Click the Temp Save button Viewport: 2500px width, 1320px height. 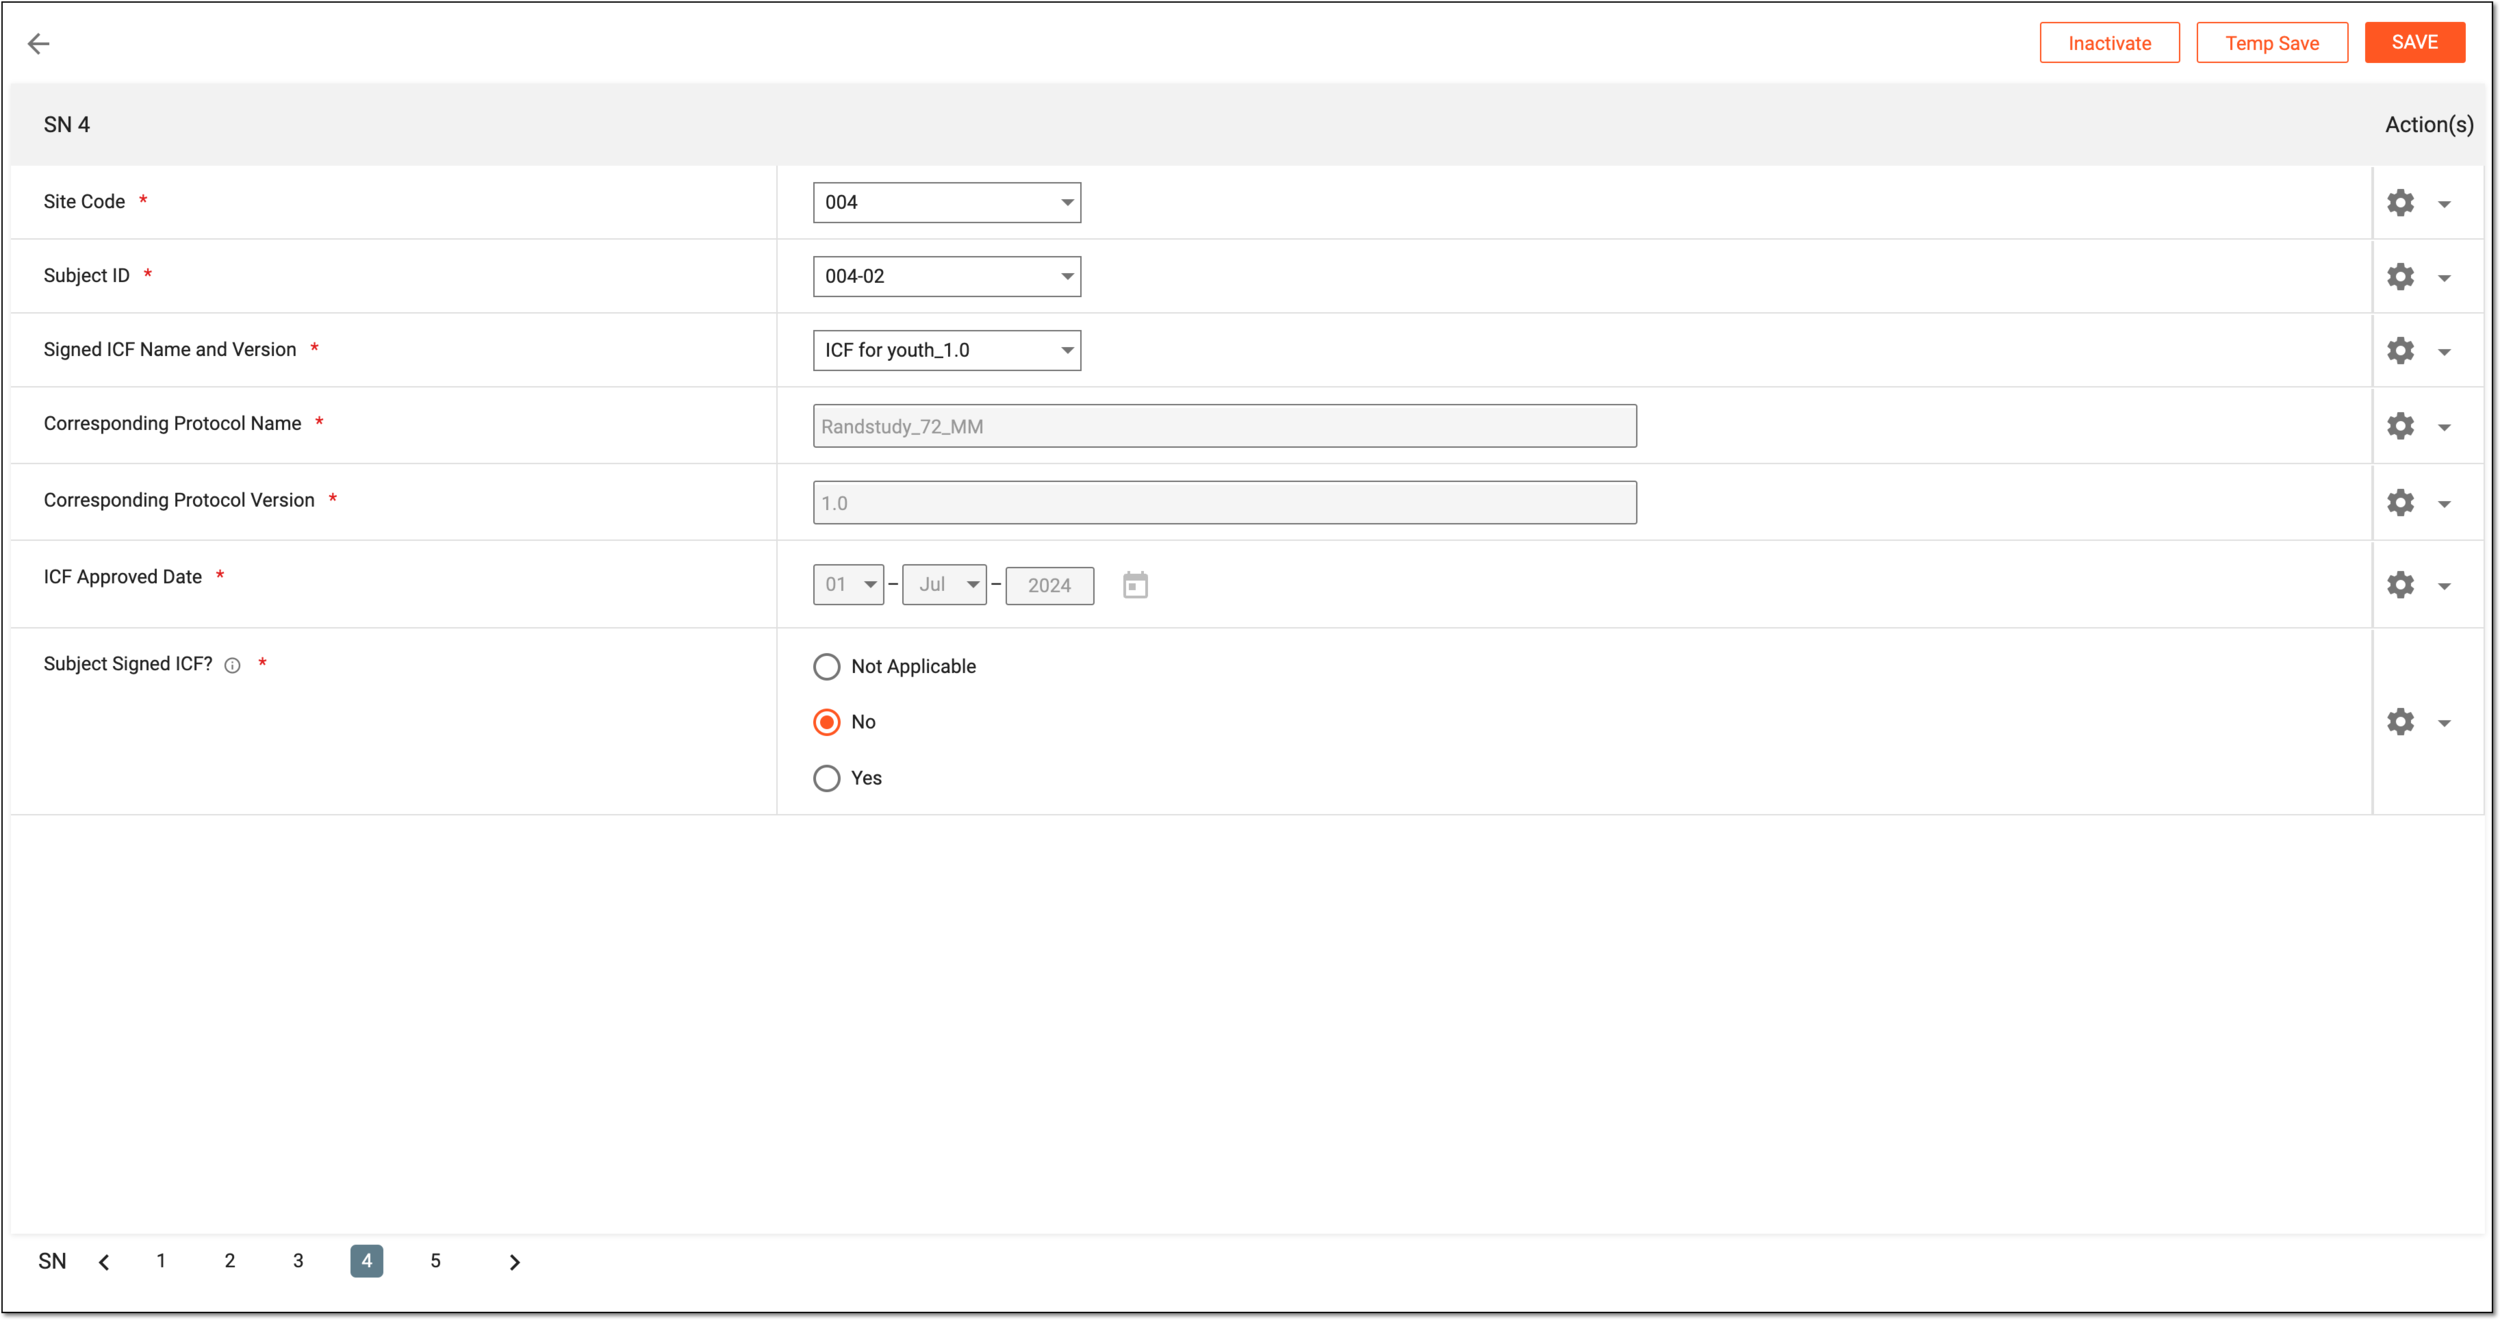click(x=2272, y=43)
